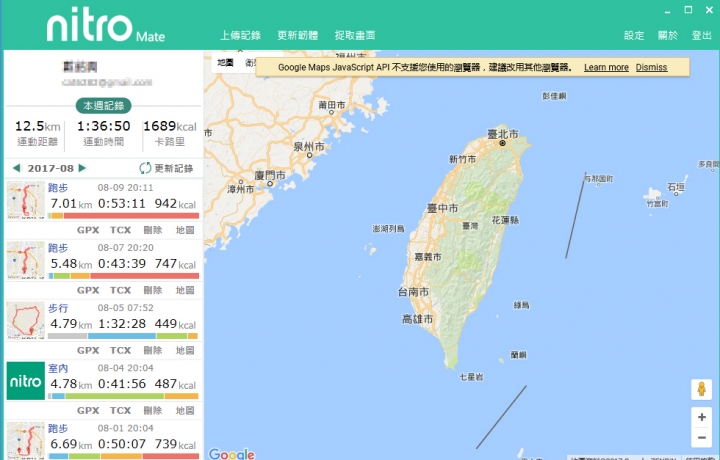Click Learn more in the Google Maps warning

pyautogui.click(x=606, y=67)
